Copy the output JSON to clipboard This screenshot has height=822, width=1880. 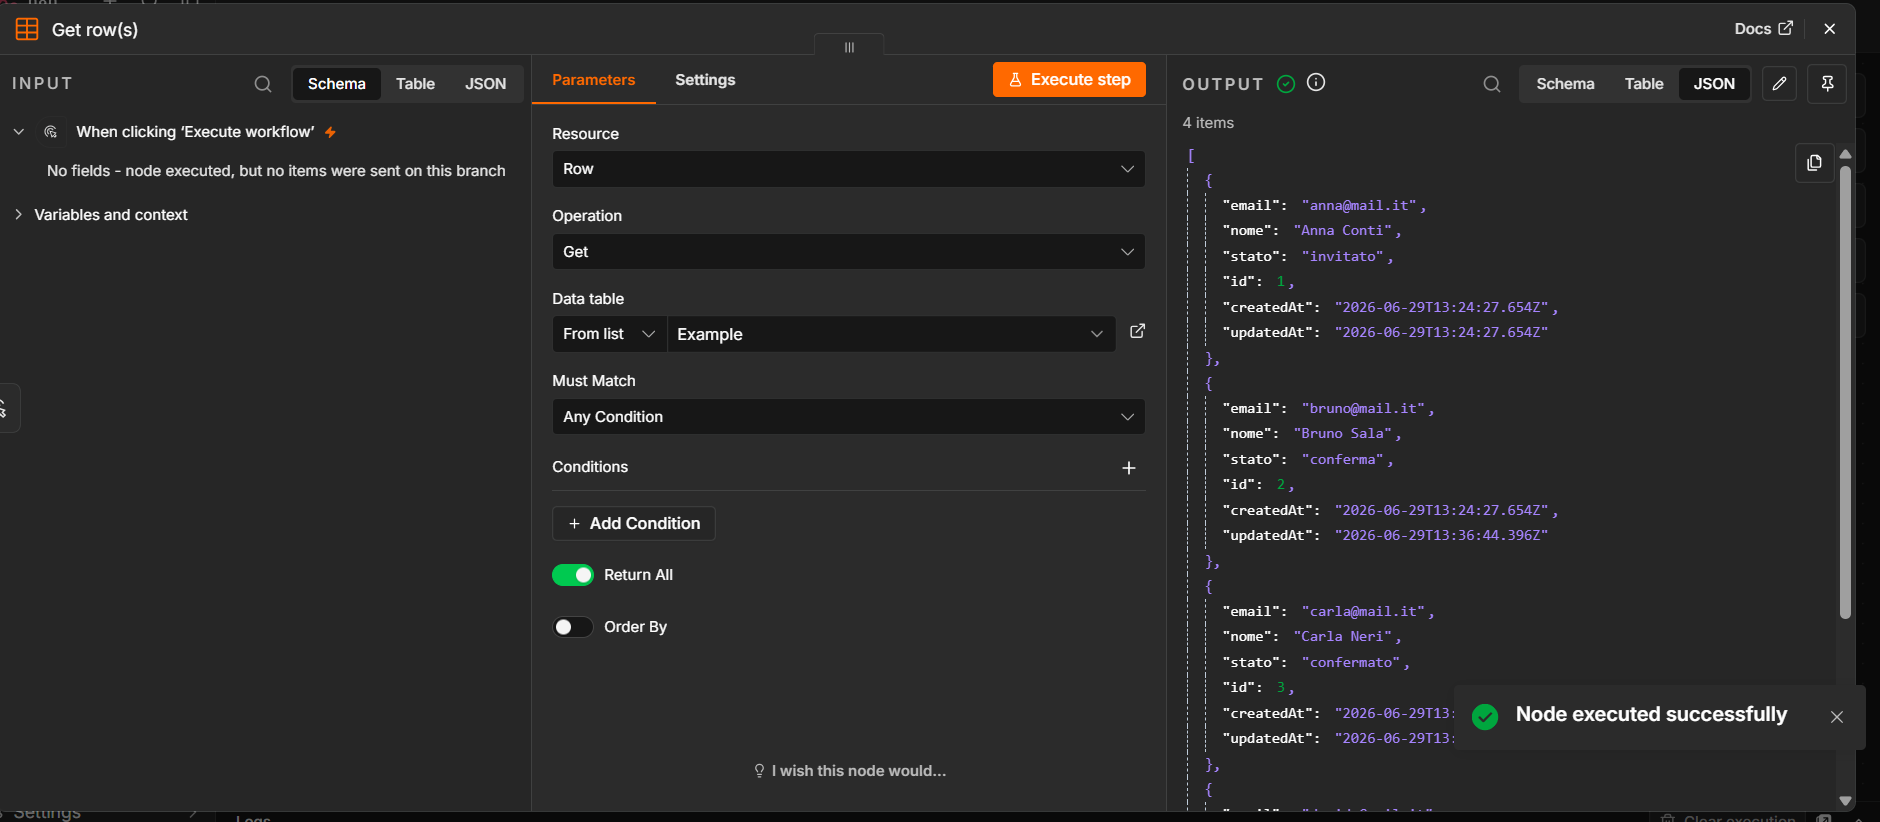[1814, 163]
